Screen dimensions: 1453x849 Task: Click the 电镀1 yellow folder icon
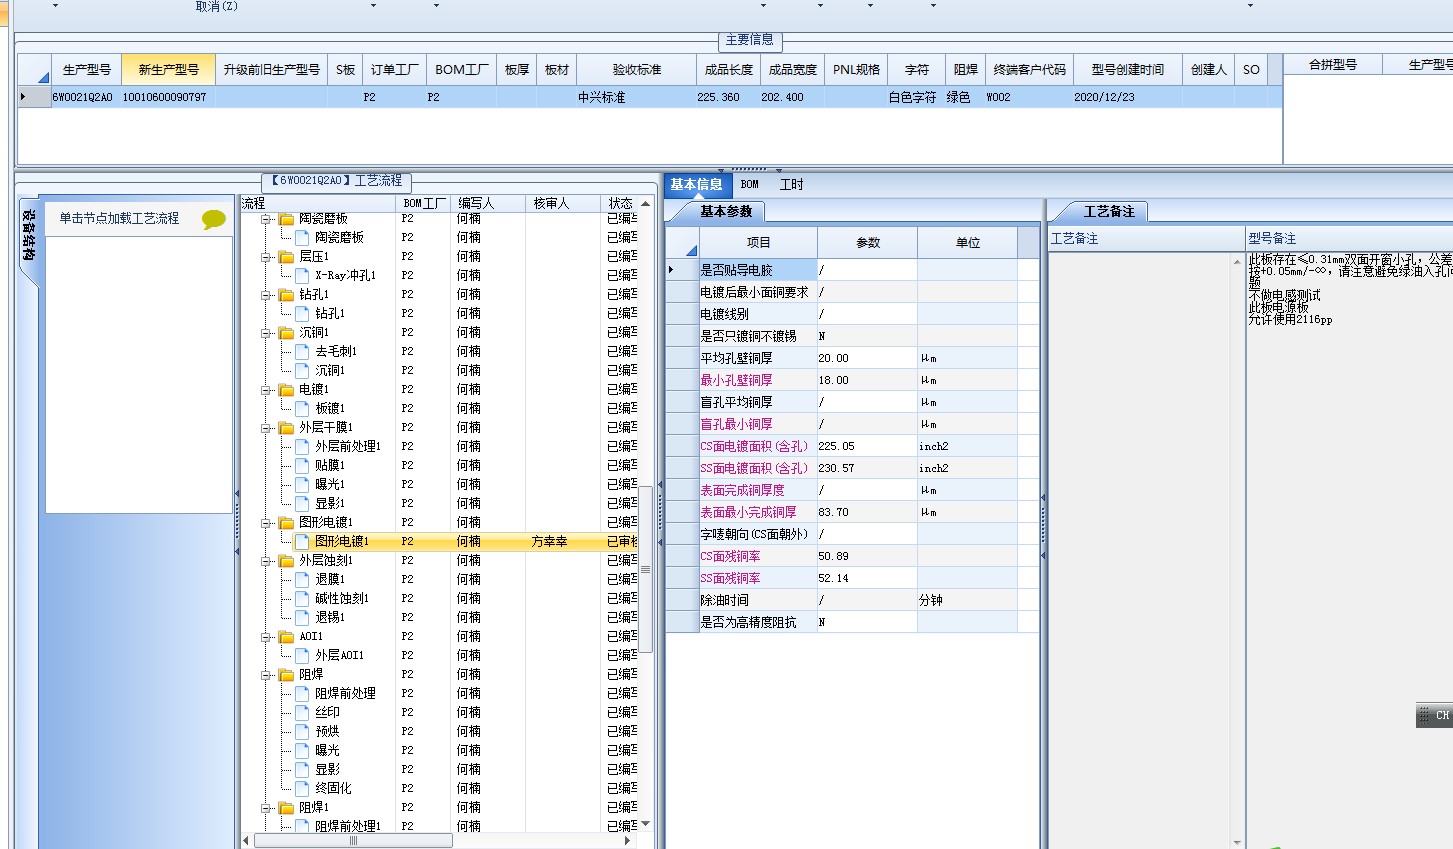point(286,389)
